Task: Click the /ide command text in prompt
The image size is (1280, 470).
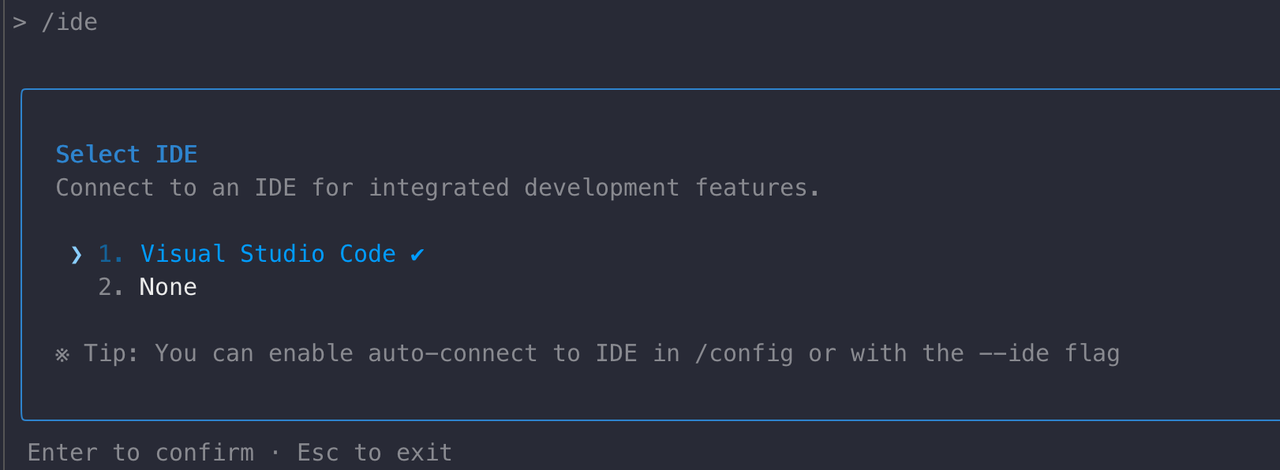Action: click(x=69, y=22)
